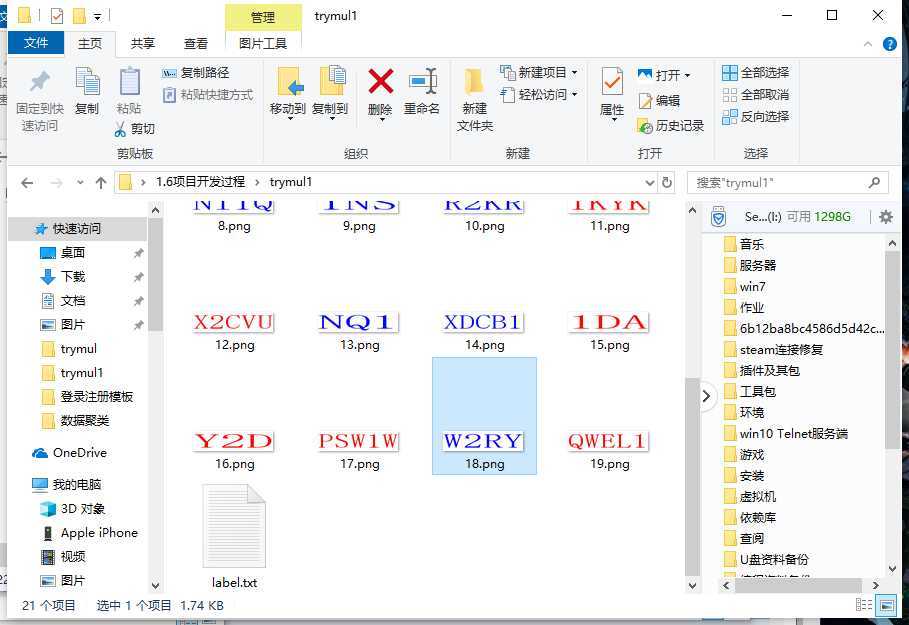Screen dimensions: 909x625
Task: Click the History (历史记录) ribbon item
Action: [670, 125]
